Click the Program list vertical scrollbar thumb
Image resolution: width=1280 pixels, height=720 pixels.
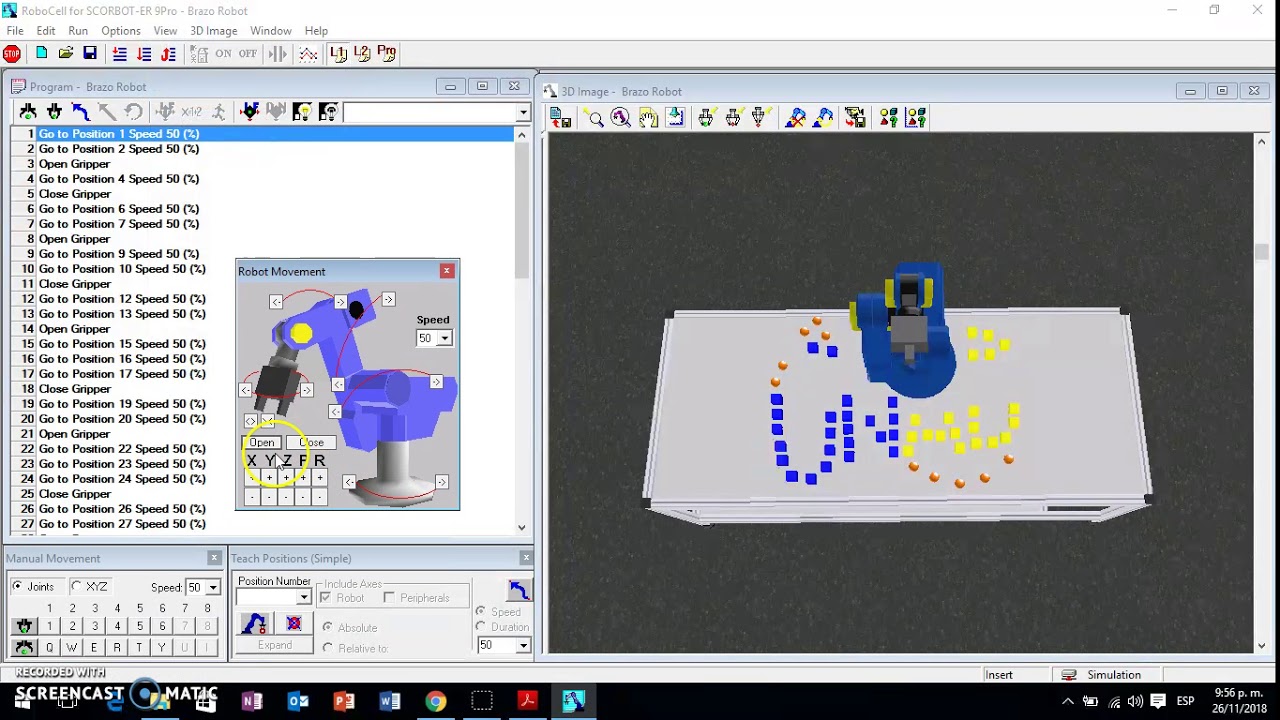click(x=521, y=210)
